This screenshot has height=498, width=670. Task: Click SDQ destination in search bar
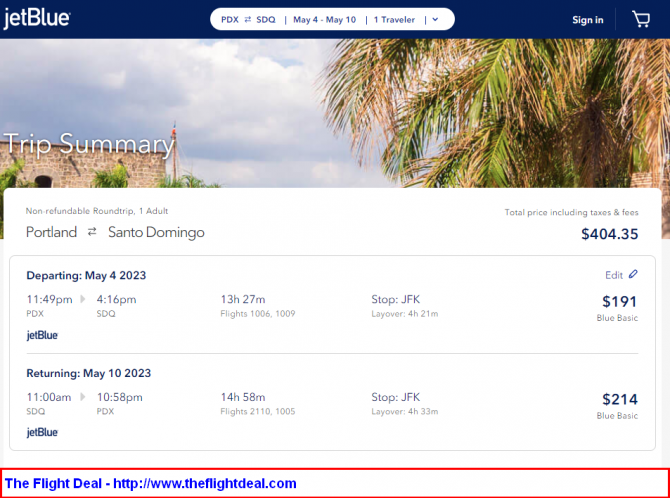[266, 20]
